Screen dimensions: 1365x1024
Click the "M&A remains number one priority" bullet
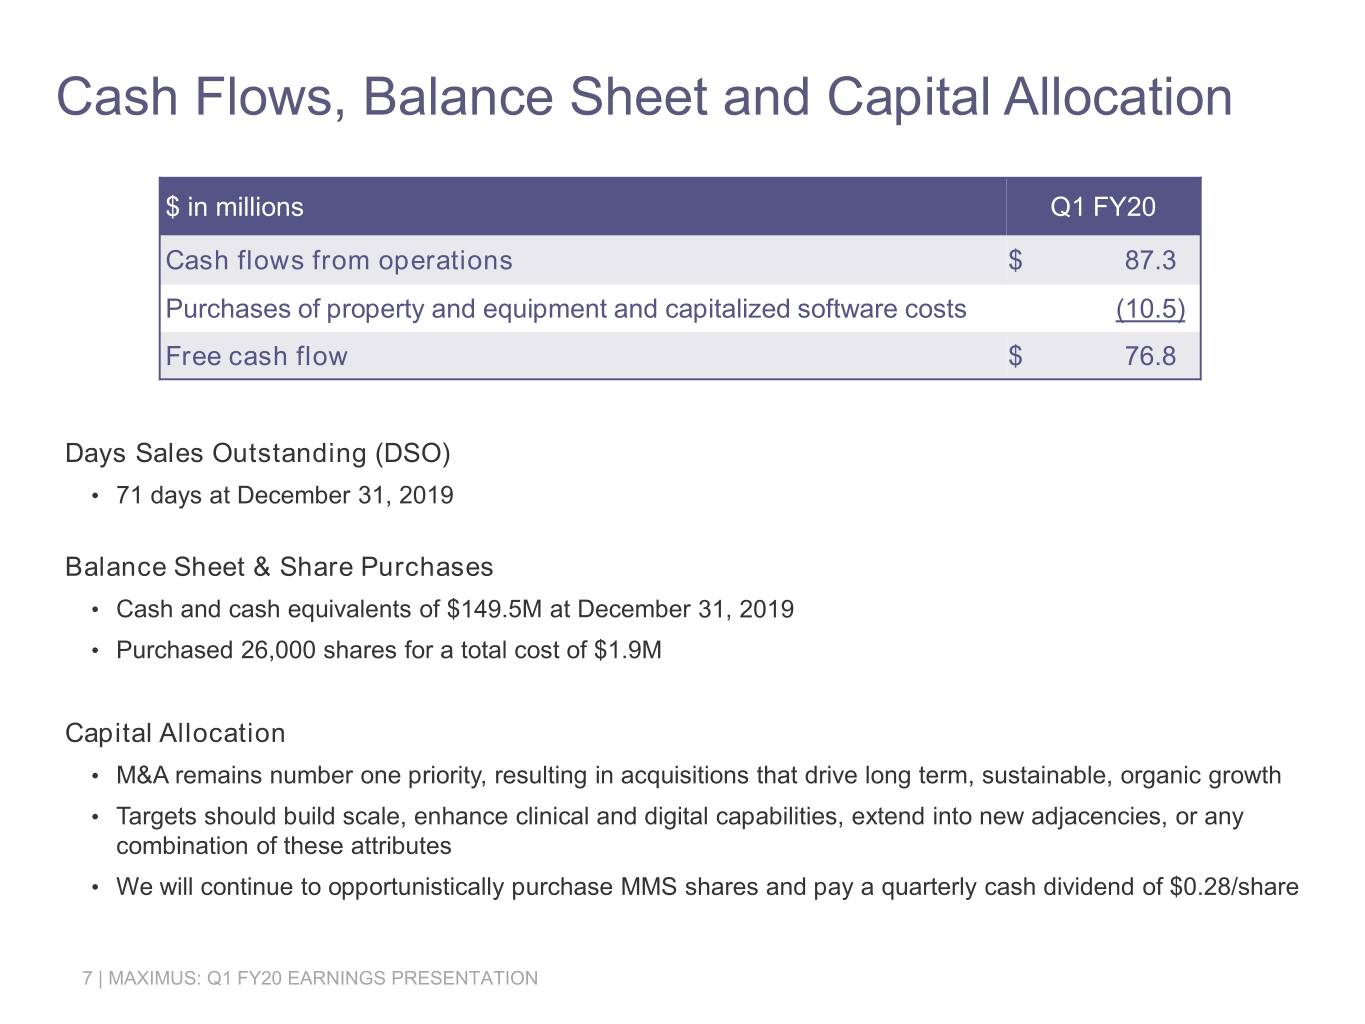point(698,776)
